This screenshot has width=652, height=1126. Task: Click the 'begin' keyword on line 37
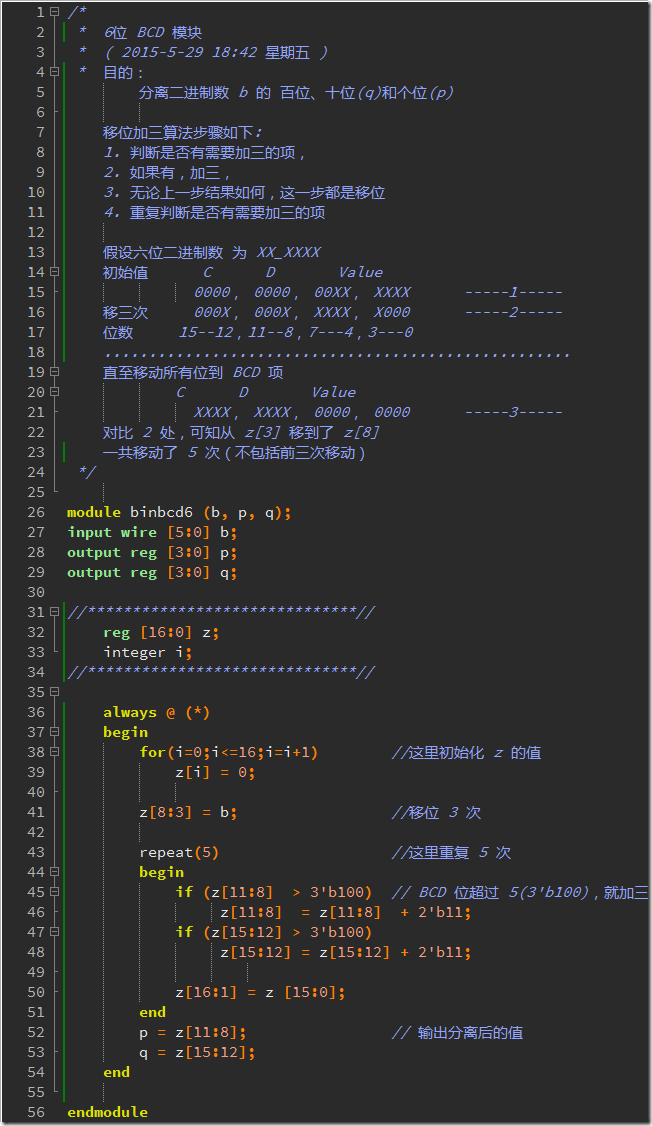tap(126, 732)
